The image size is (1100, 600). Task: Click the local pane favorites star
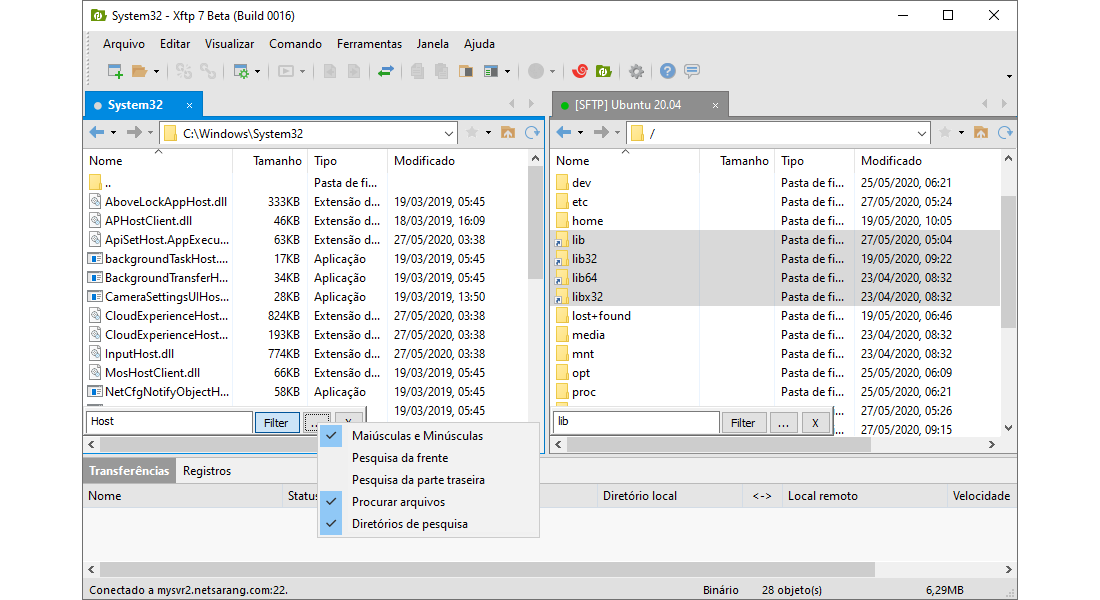472,133
